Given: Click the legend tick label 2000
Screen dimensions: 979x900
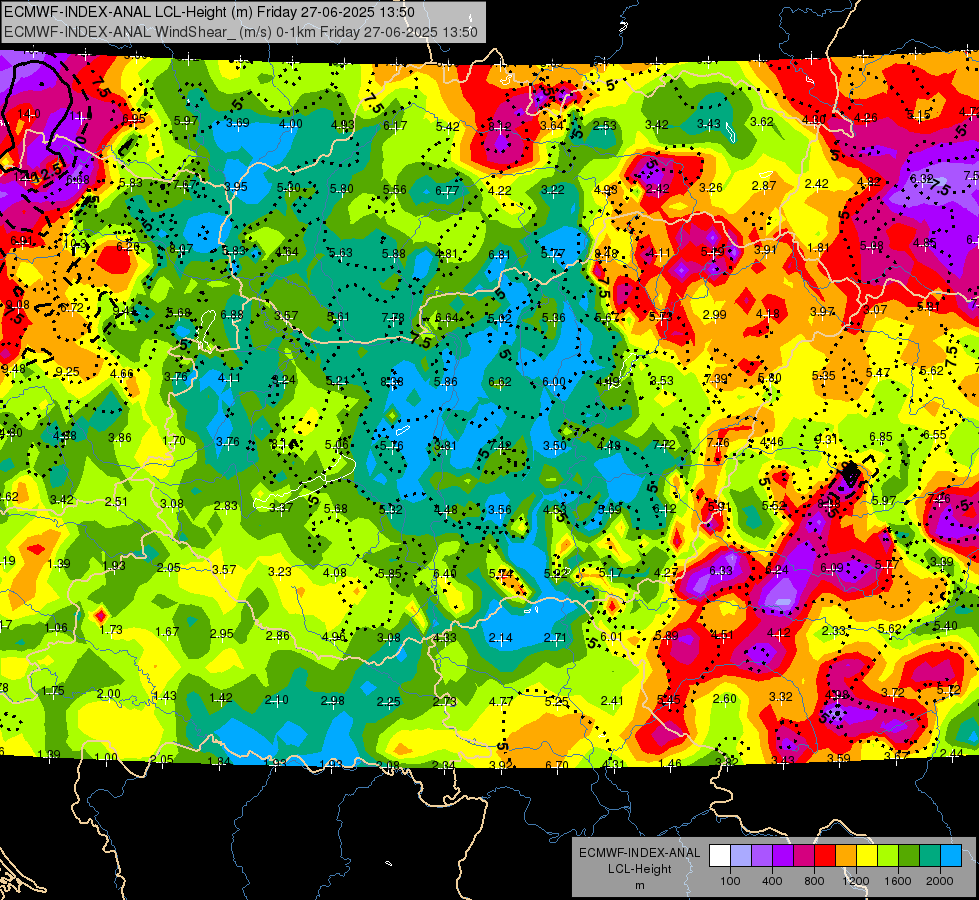Looking at the screenshot, I should tap(939, 881).
